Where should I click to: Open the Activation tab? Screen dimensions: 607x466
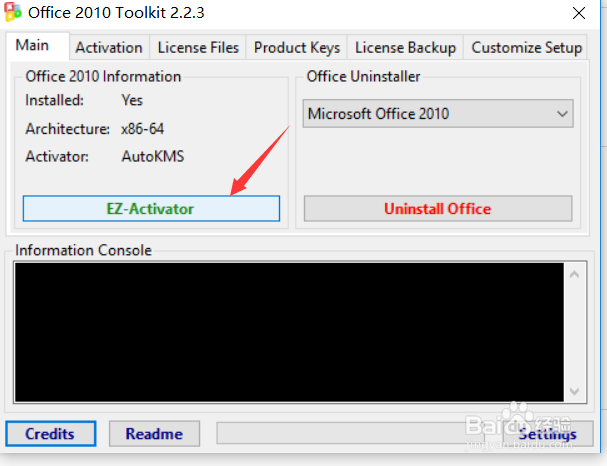109,48
